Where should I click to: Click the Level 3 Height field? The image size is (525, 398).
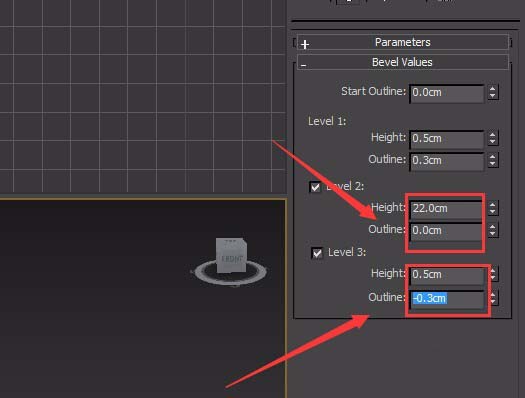[447, 275]
